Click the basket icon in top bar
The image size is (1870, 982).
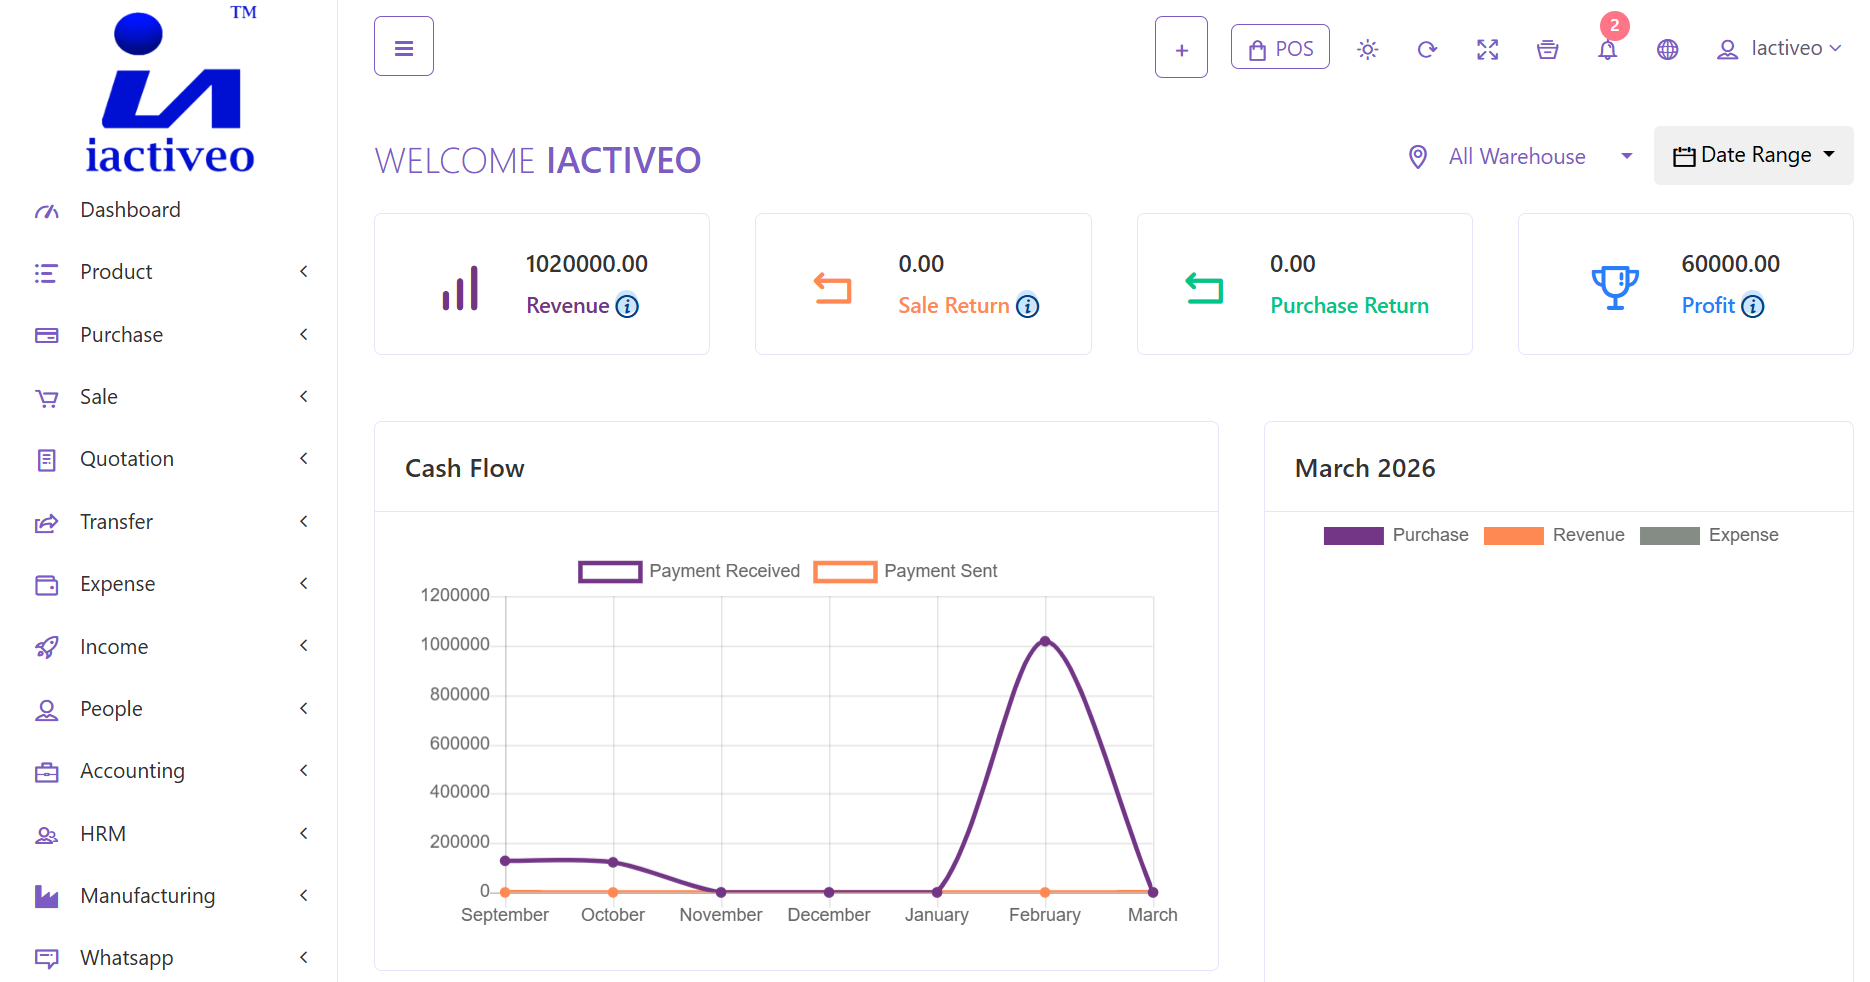[1547, 49]
